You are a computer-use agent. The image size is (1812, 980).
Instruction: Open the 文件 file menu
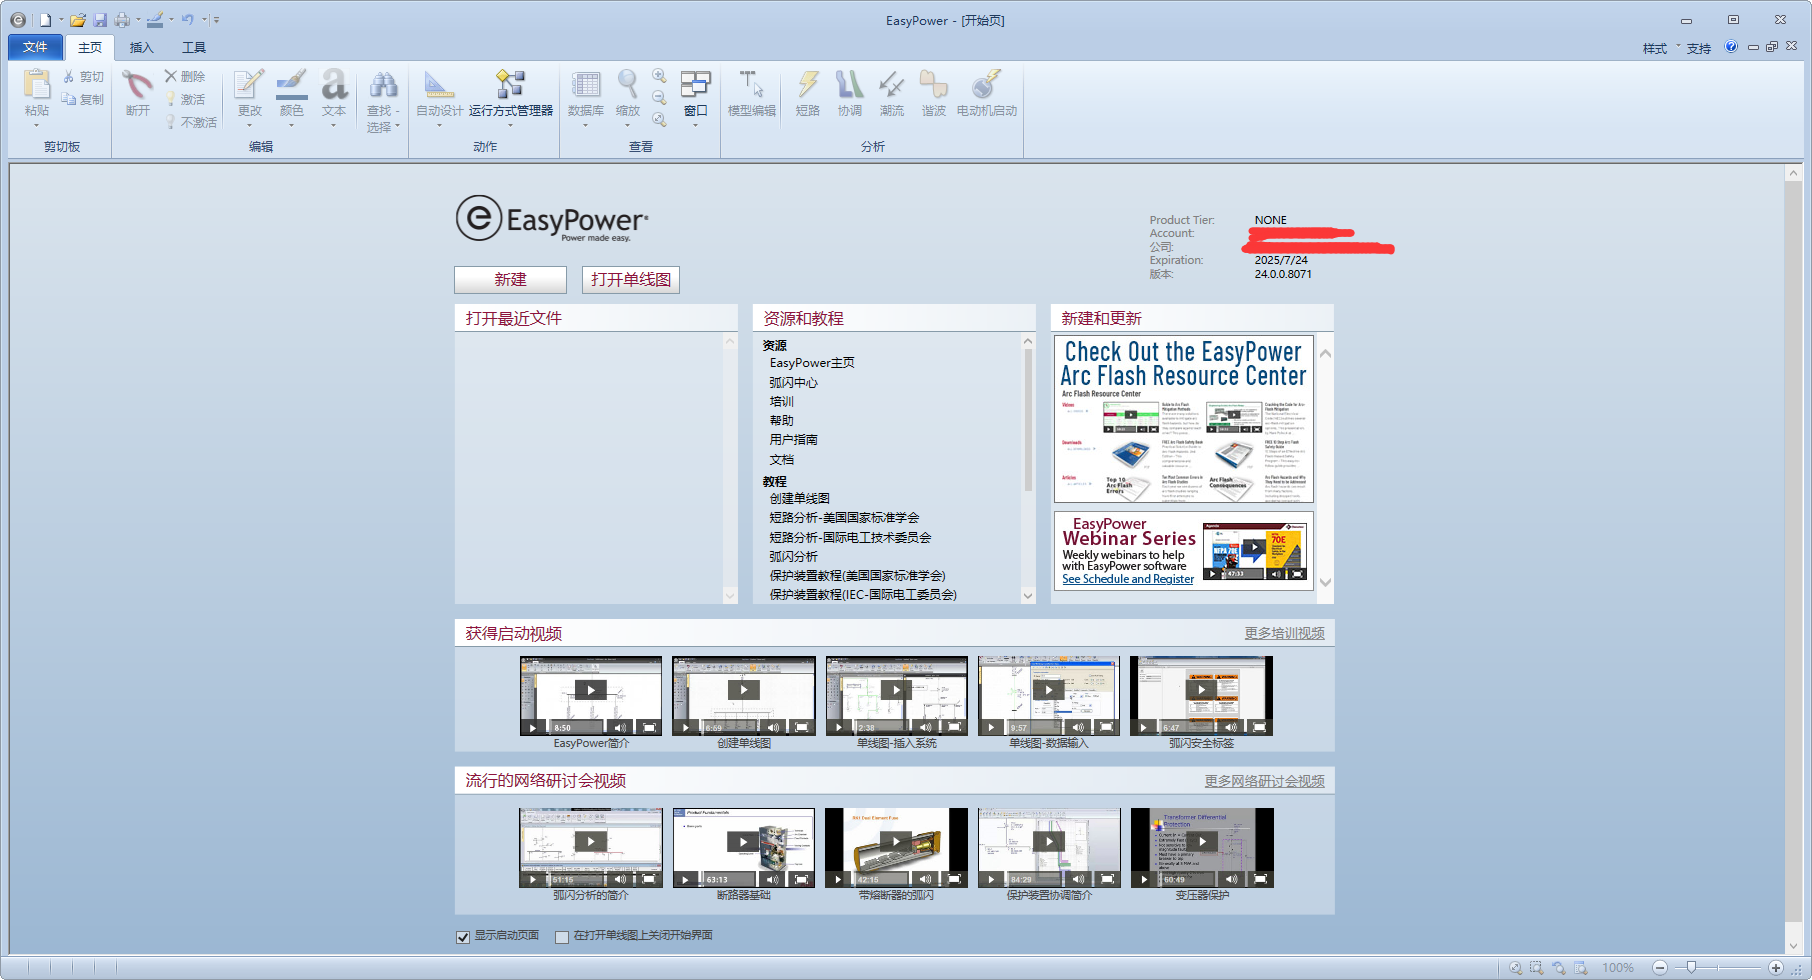(x=35, y=47)
